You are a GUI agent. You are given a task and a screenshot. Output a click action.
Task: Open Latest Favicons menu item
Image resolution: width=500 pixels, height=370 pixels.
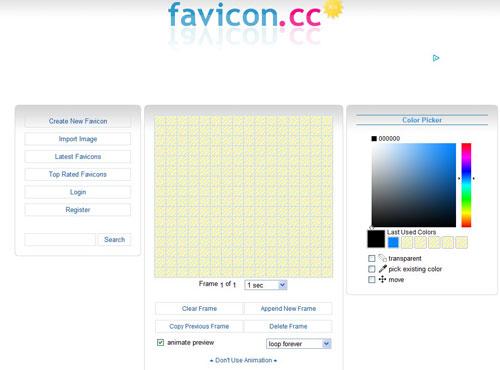(x=78, y=156)
